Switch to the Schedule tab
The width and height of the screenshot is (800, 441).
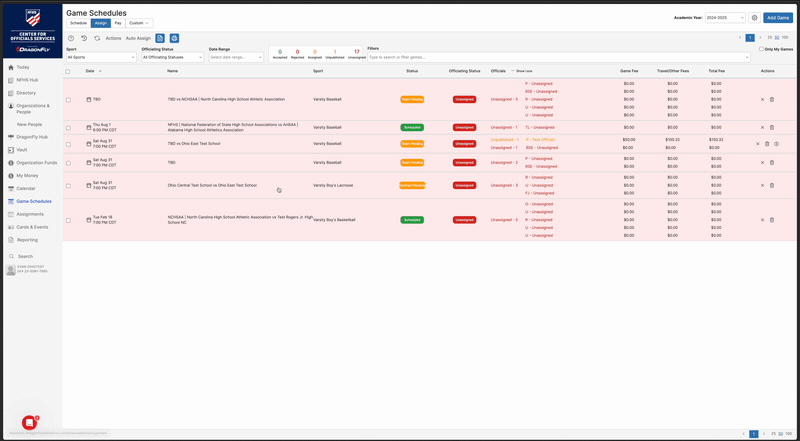[x=78, y=22]
